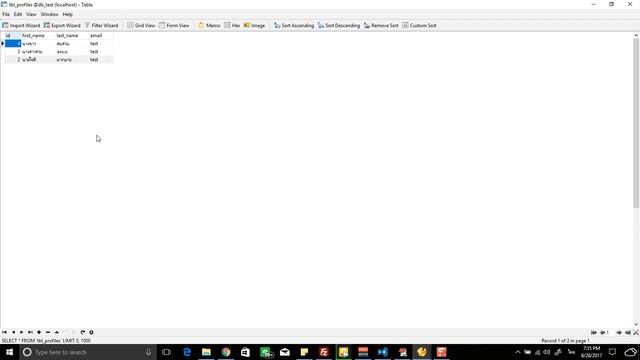This screenshot has width=640, height=360.
Task: Go to first record button
Action: click(x=4, y=332)
